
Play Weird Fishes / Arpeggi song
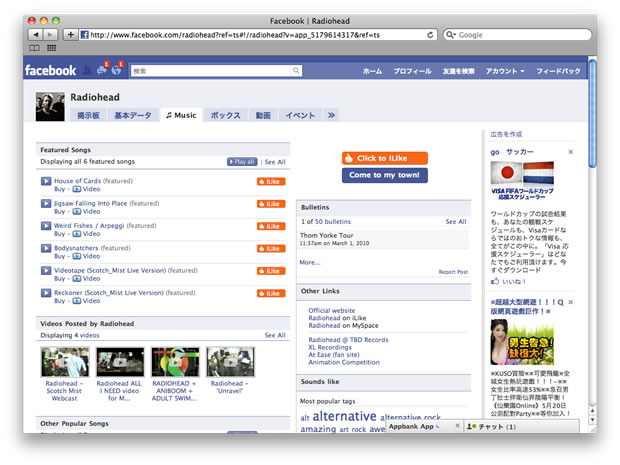[x=46, y=226]
